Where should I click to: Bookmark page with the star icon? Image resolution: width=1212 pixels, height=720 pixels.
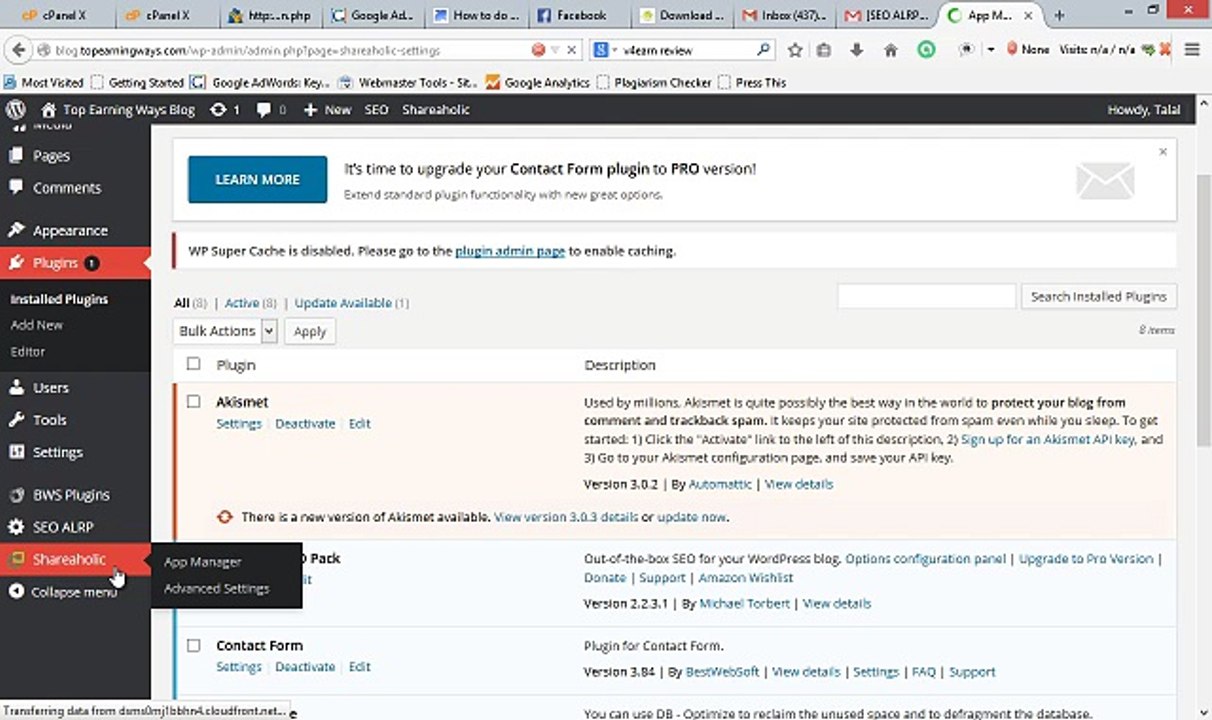795,49
